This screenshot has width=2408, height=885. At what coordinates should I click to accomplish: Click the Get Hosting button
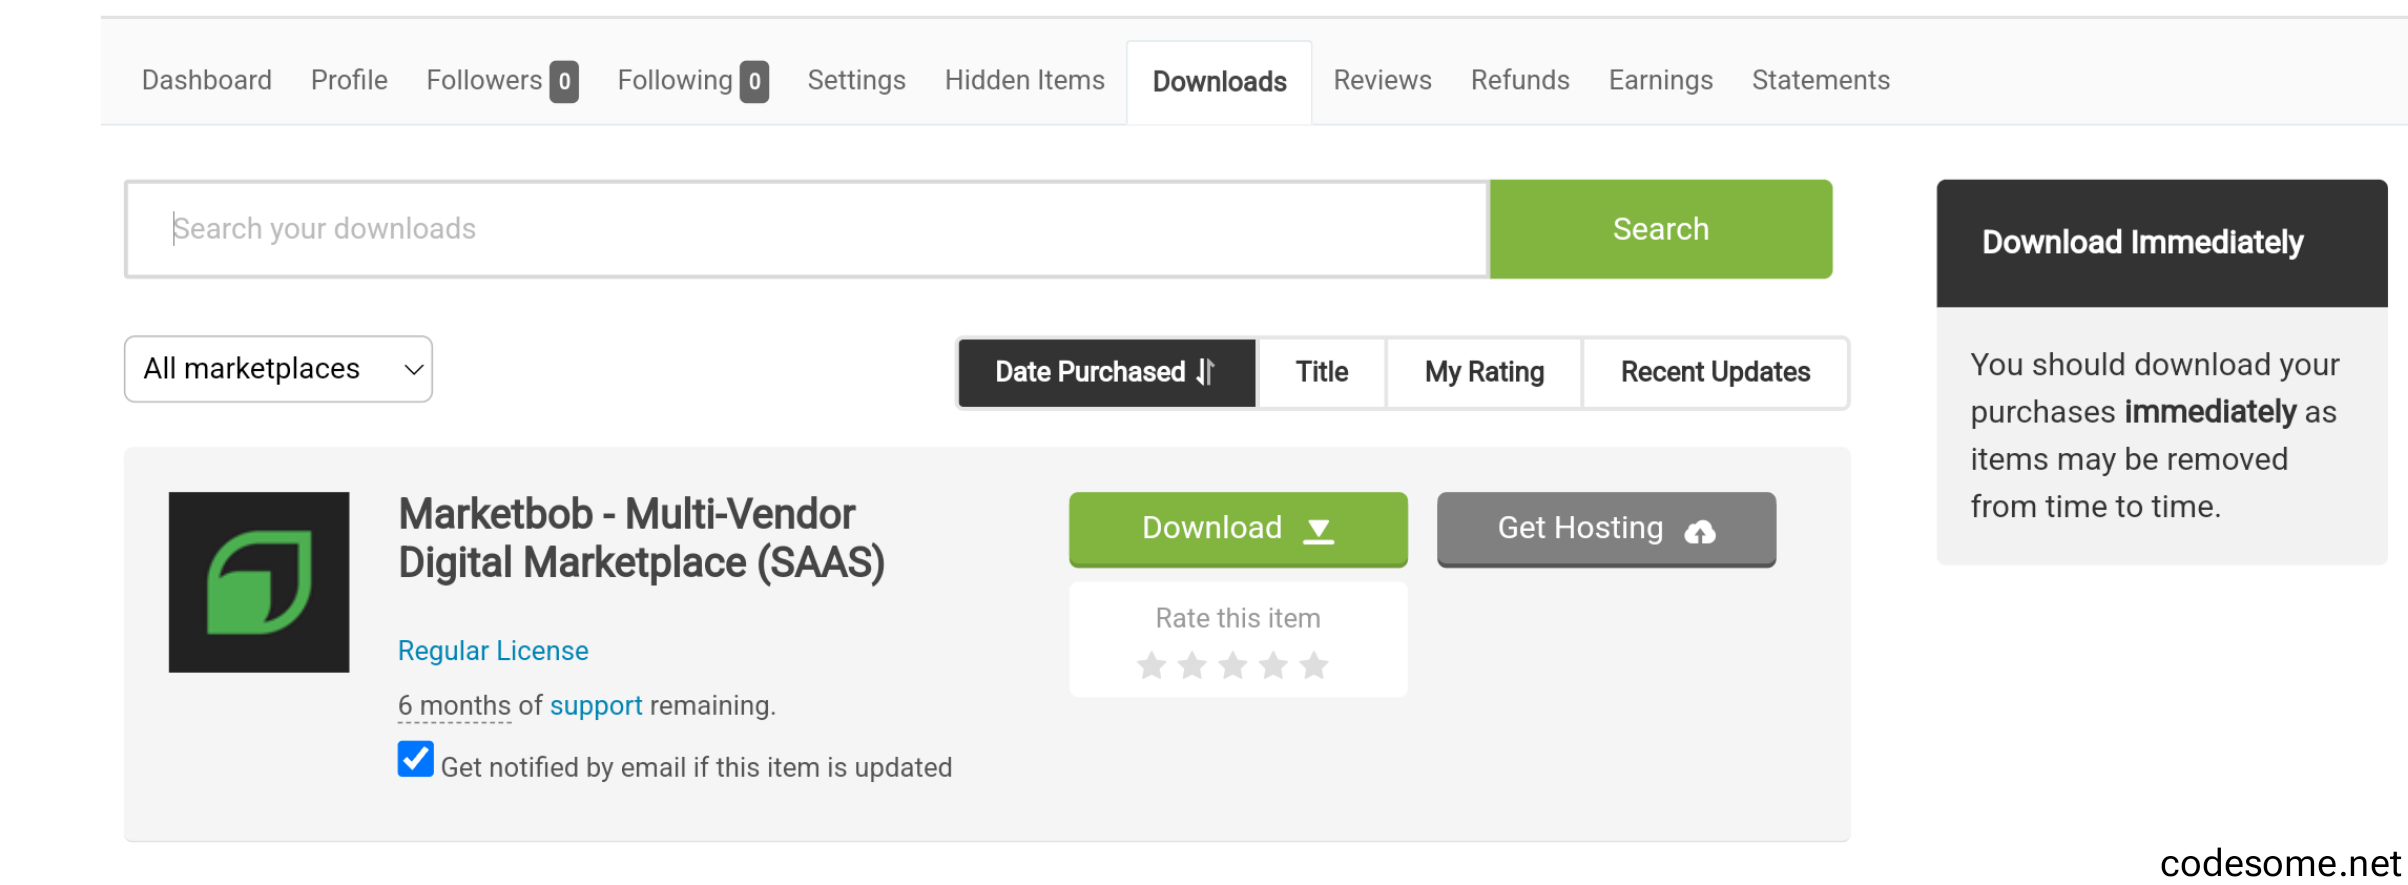tap(1606, 528)
